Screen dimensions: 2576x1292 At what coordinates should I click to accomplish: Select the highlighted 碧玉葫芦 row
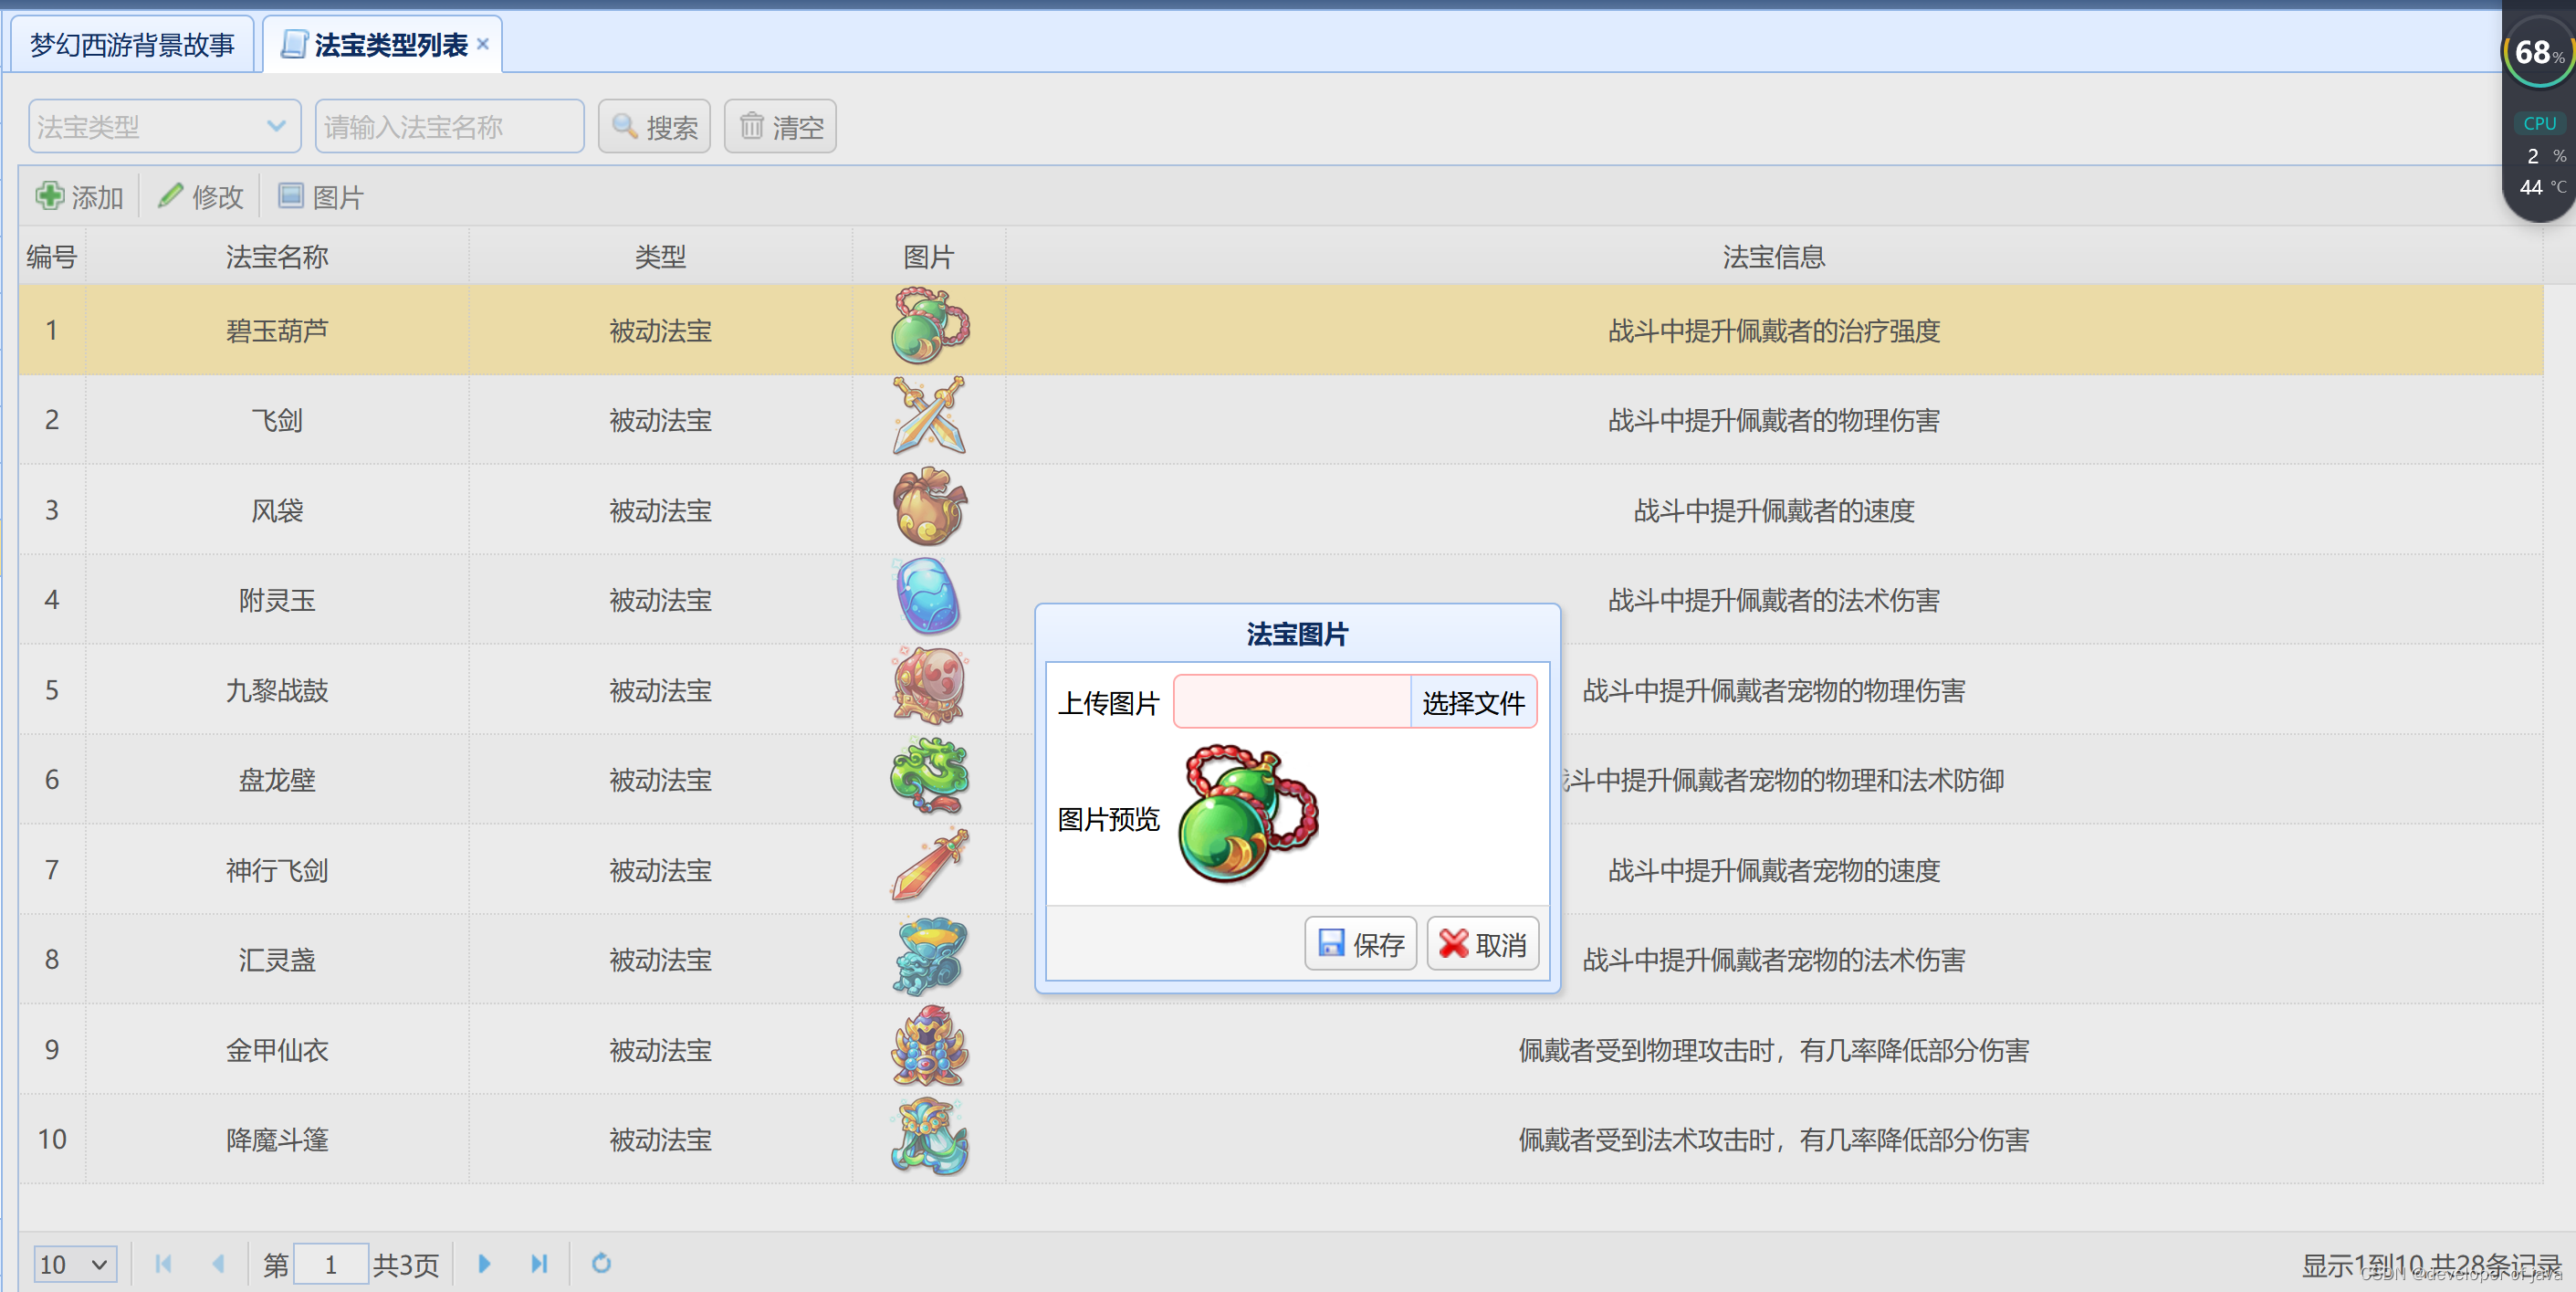[x=277, y=330]
